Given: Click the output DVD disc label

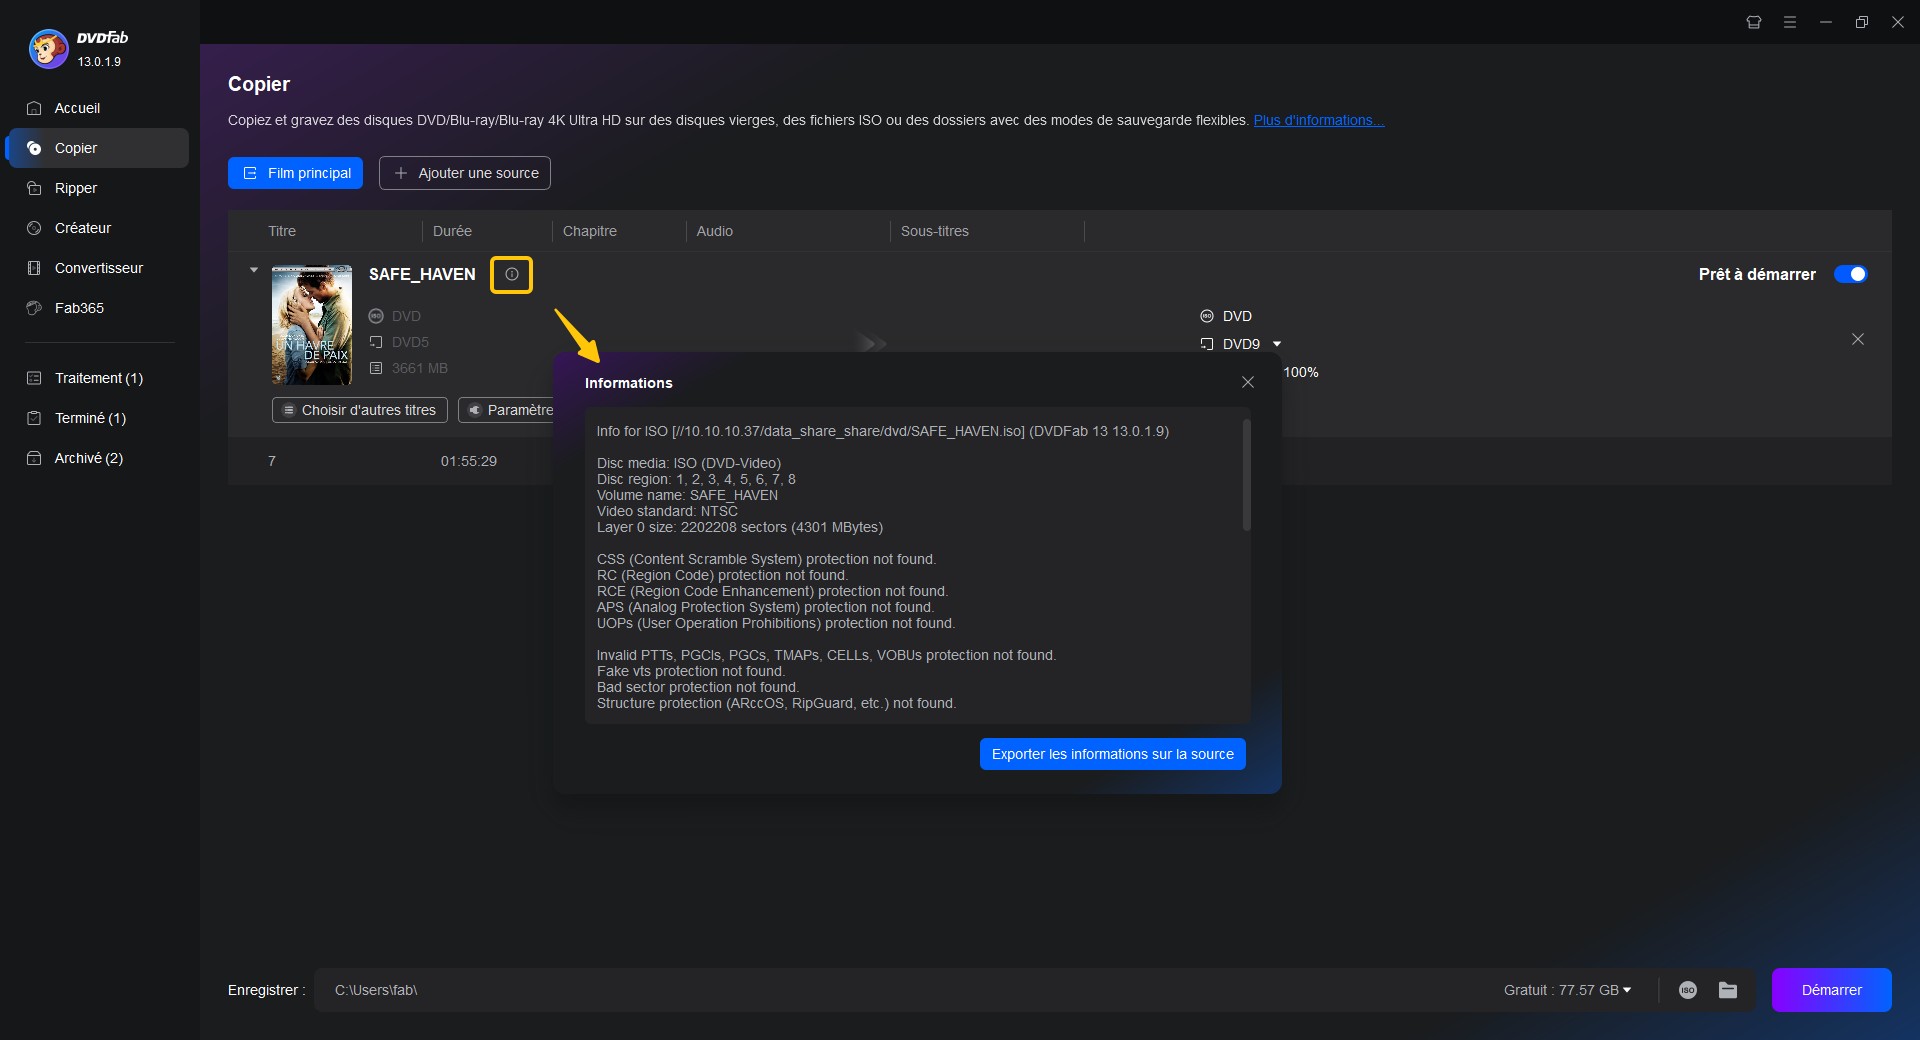Looking at the screenshot, I should [1237, 316].
